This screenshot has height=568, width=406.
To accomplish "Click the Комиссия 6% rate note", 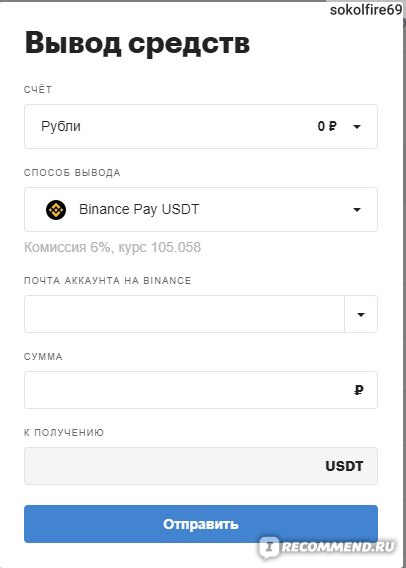I will coord(112,247).
